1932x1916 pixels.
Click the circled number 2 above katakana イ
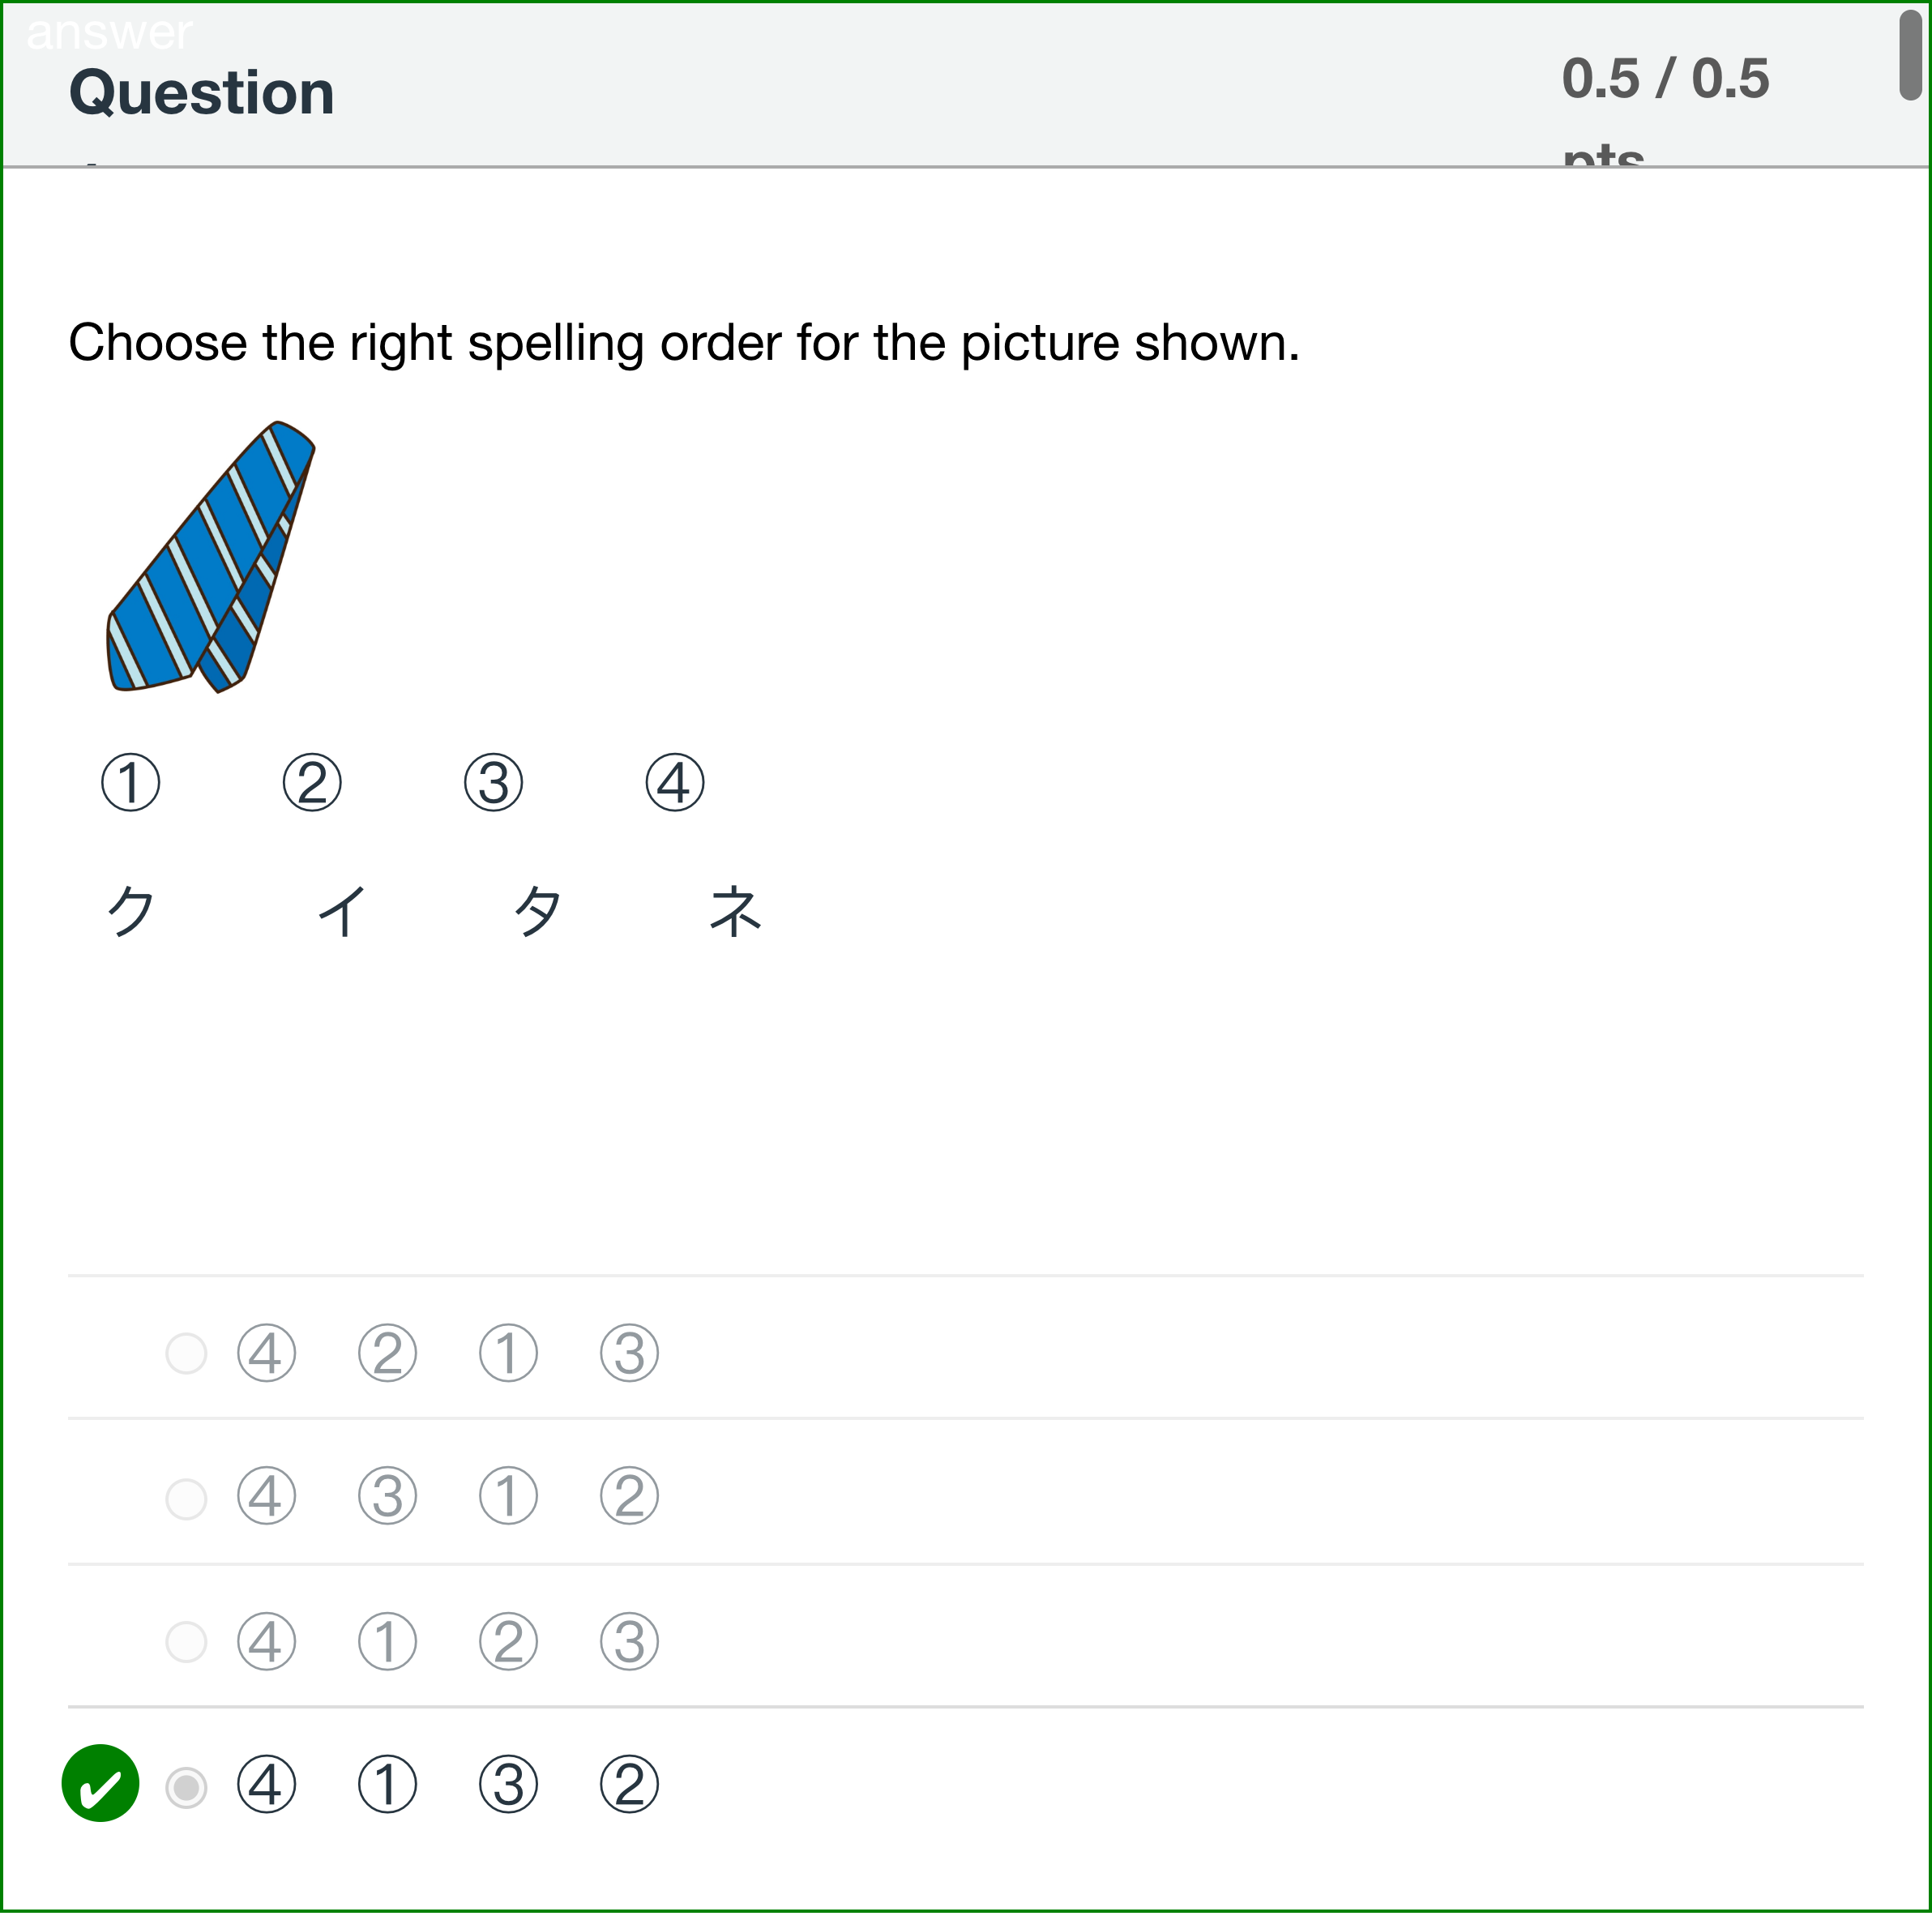(x=313, y=783)
